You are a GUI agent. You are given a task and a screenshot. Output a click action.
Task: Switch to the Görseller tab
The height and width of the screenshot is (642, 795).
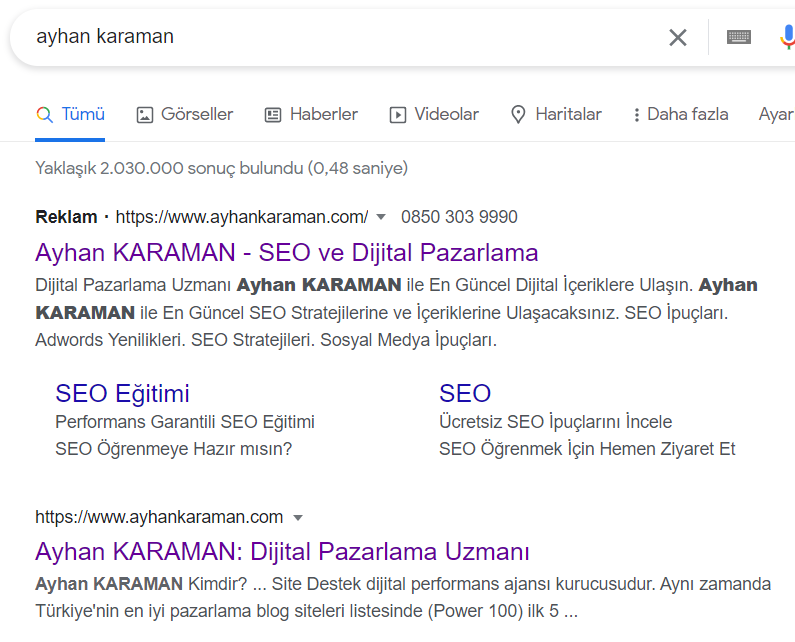click(x=185, y=115)
